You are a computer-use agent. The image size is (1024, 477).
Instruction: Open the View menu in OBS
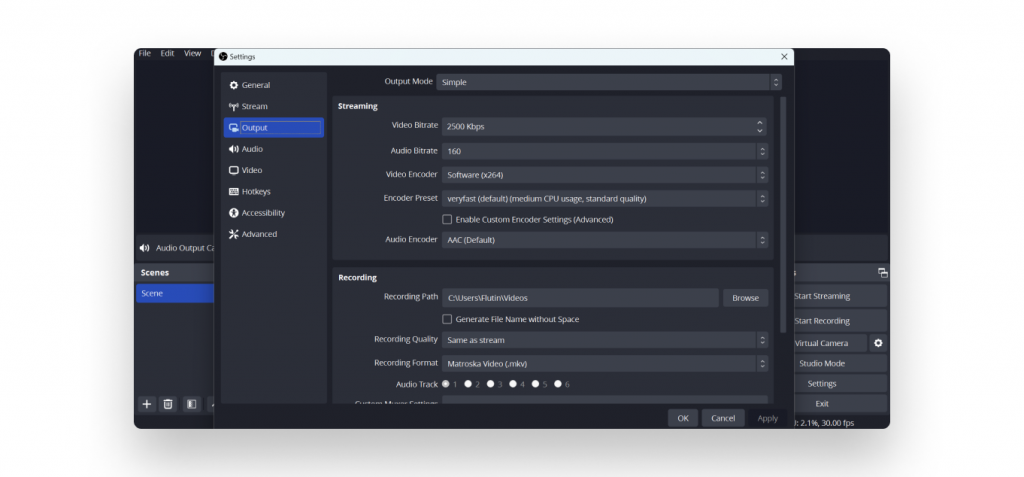point(192,54)
